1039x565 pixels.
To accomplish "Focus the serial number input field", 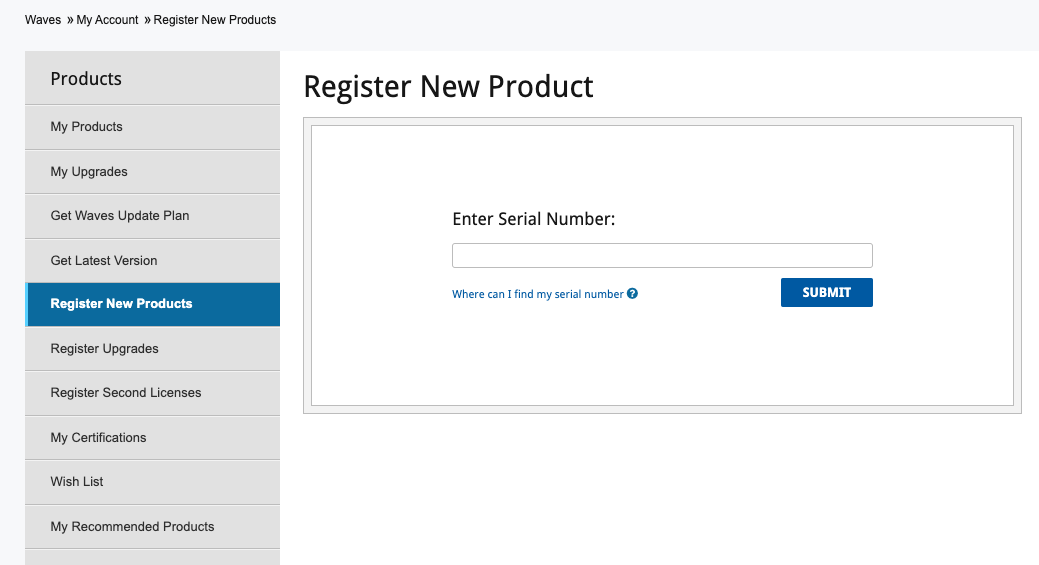I will click(x=662, y=255).
